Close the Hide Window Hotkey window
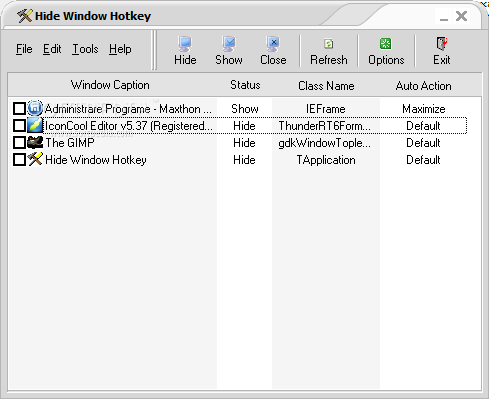This screenshot has width=489, height=399. pos(461,16)
